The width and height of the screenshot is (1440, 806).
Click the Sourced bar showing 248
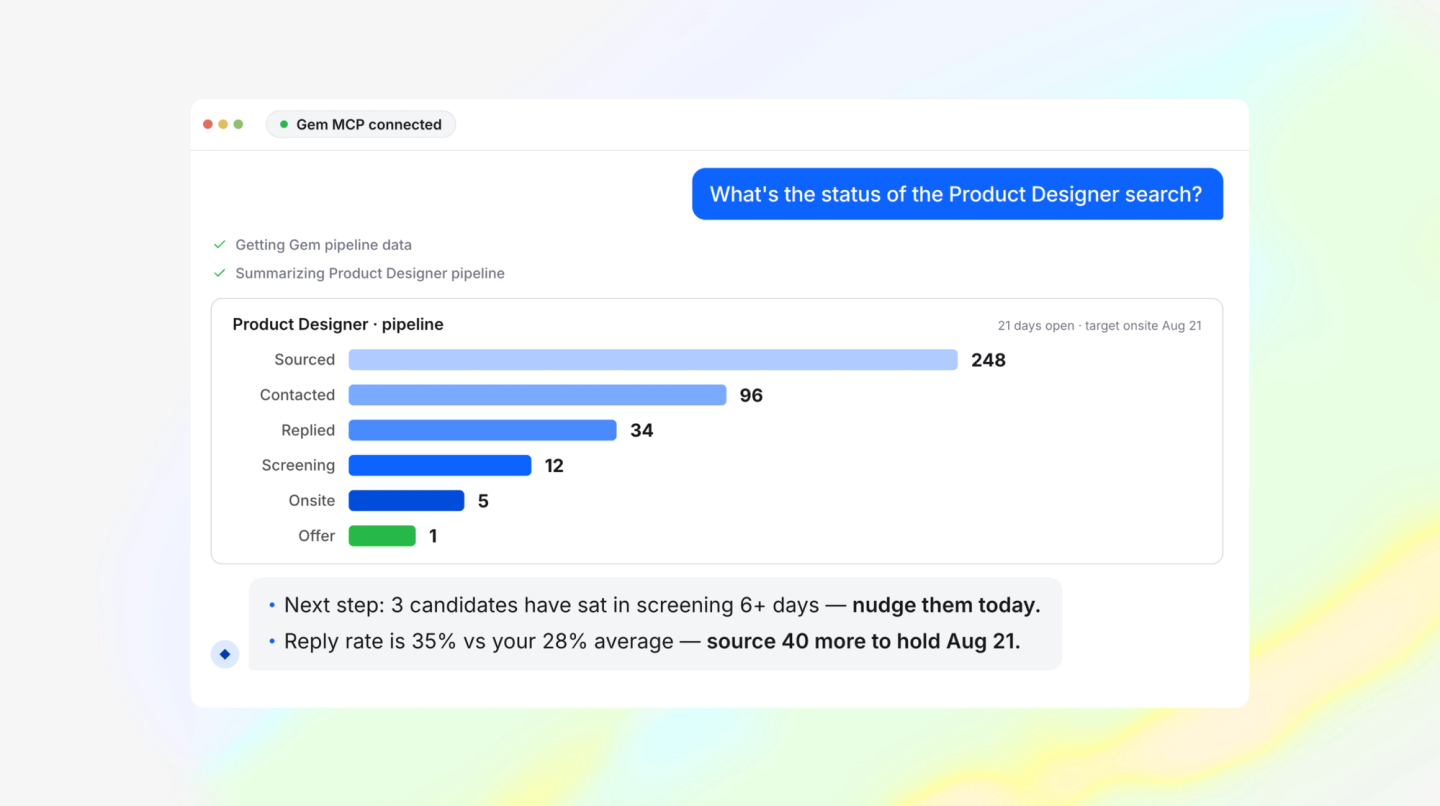click(653, 360)
